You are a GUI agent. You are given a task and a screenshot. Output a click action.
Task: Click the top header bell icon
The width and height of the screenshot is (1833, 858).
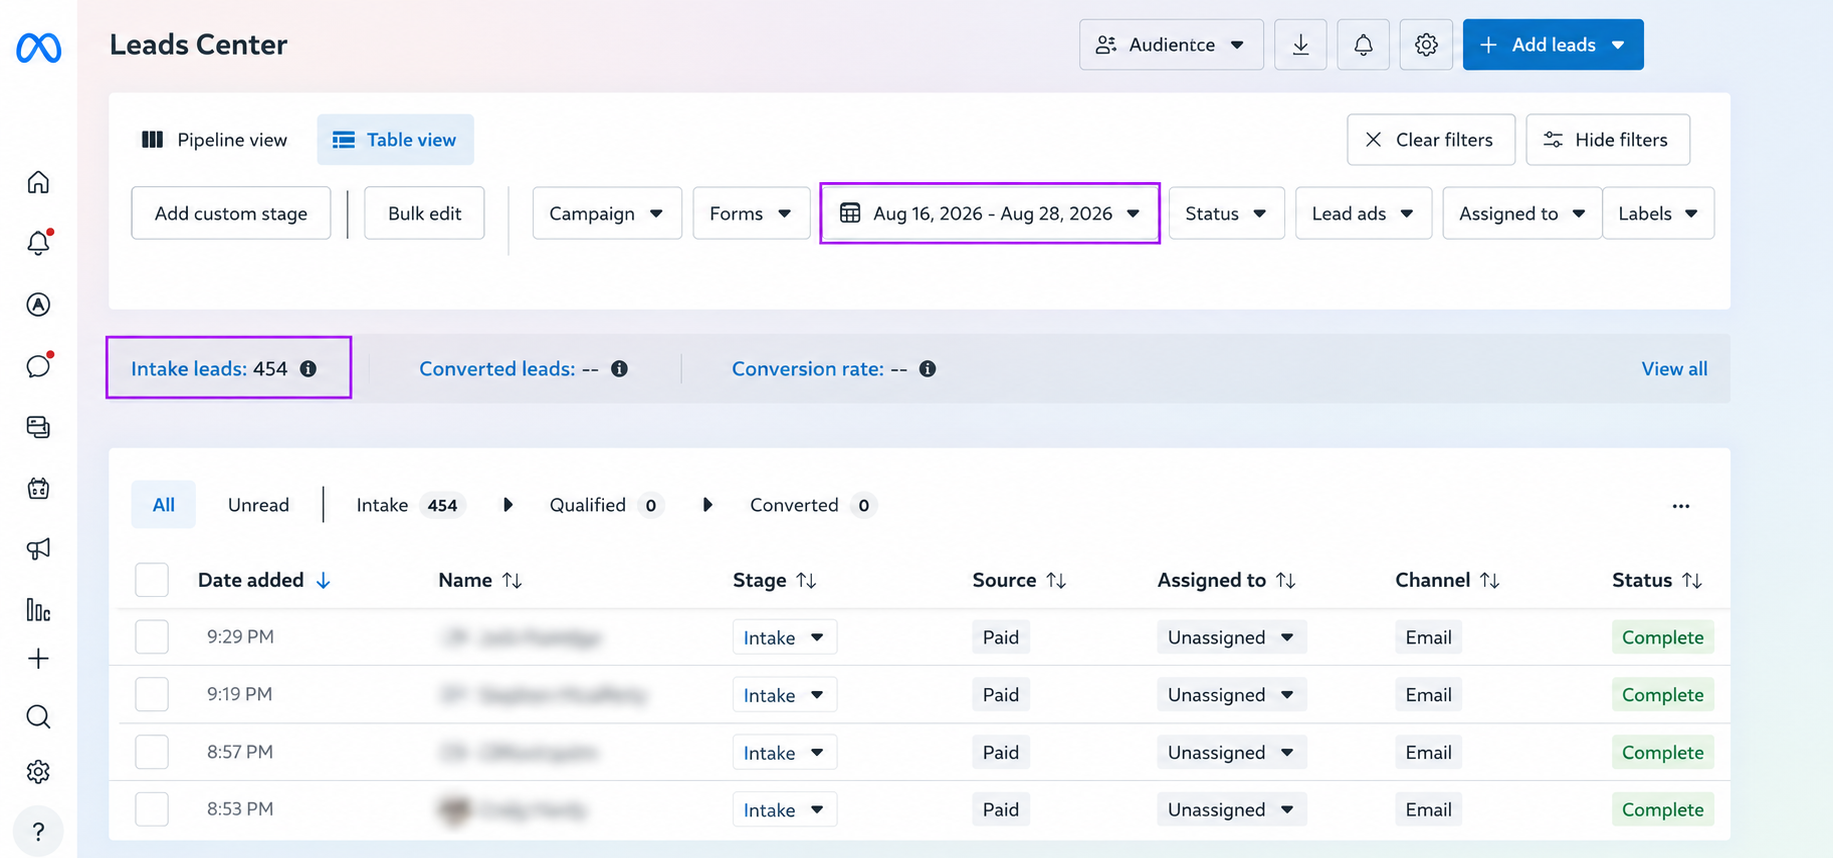coord(1363,45)
